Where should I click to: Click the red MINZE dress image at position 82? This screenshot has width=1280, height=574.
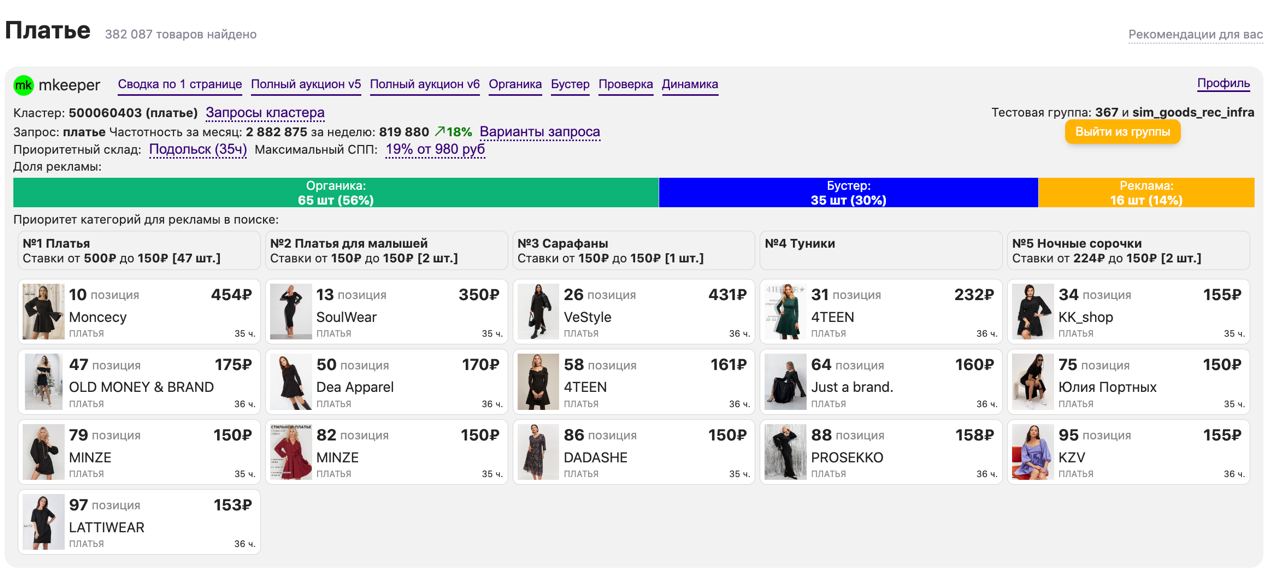click(x=291, y=451)
